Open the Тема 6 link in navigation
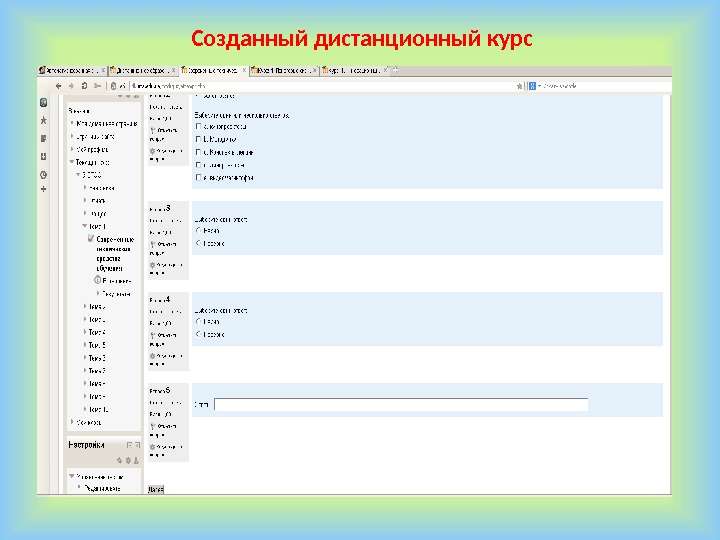 [x=97, y=358]
